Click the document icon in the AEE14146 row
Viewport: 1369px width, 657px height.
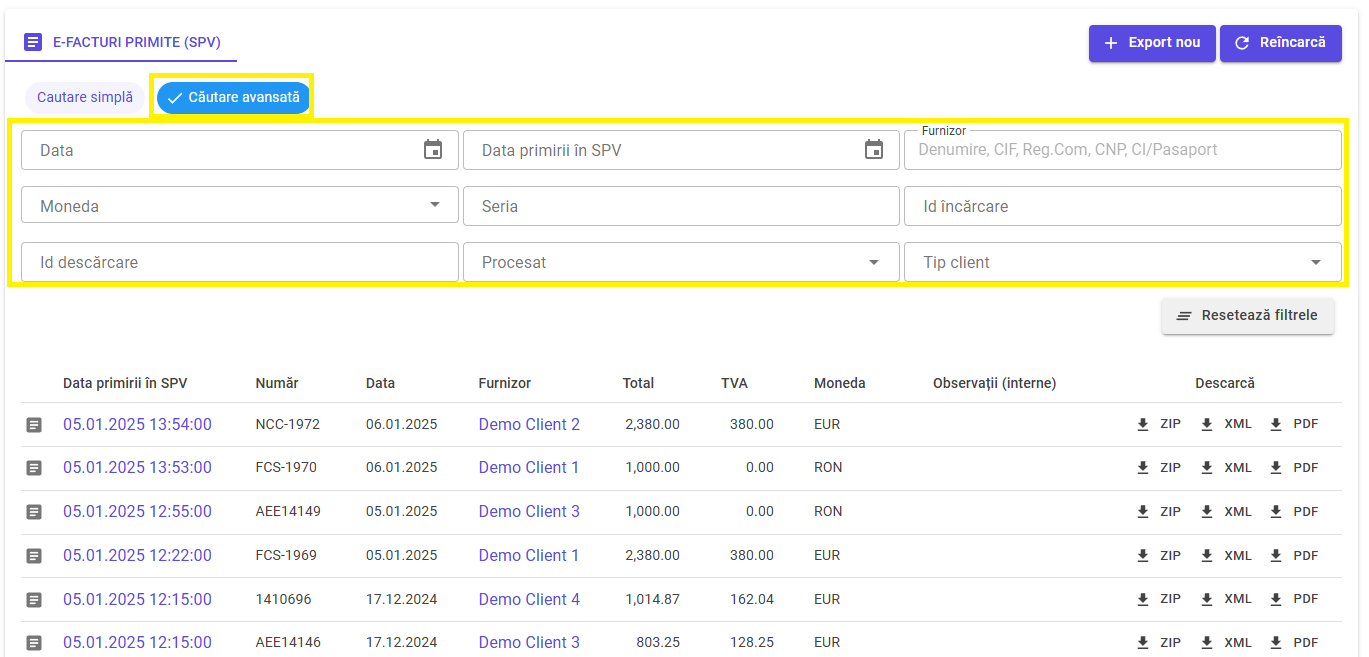pos(34,643)
